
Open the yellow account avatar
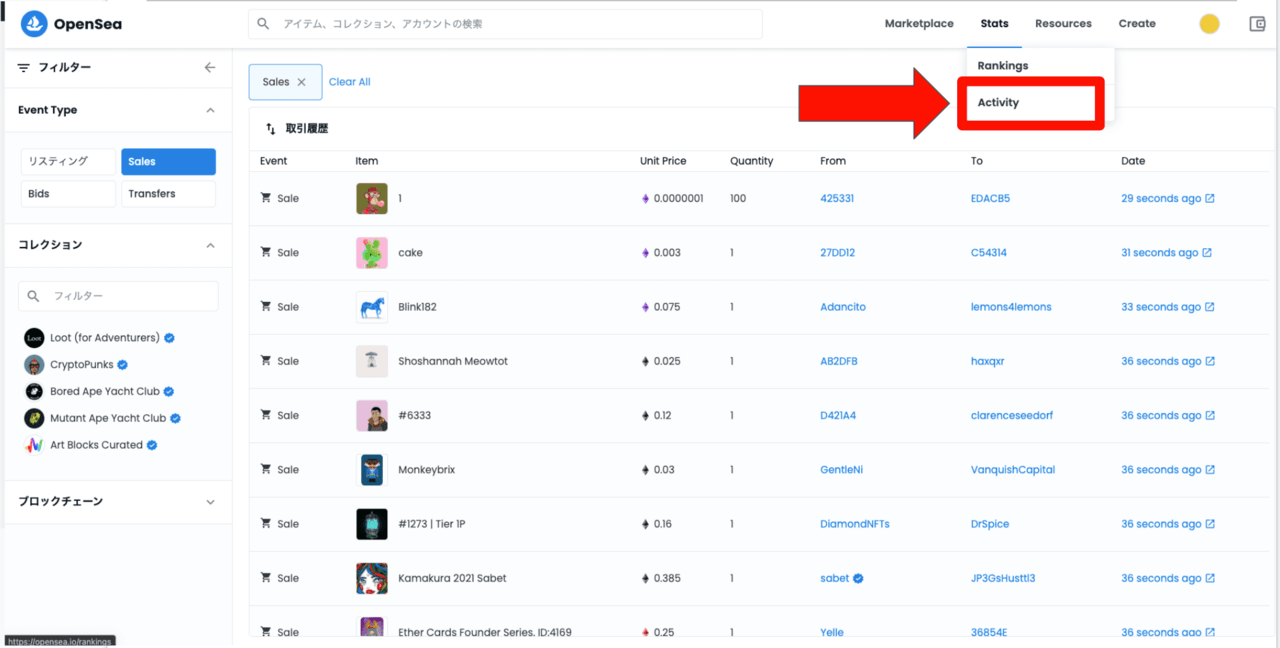1209,24
